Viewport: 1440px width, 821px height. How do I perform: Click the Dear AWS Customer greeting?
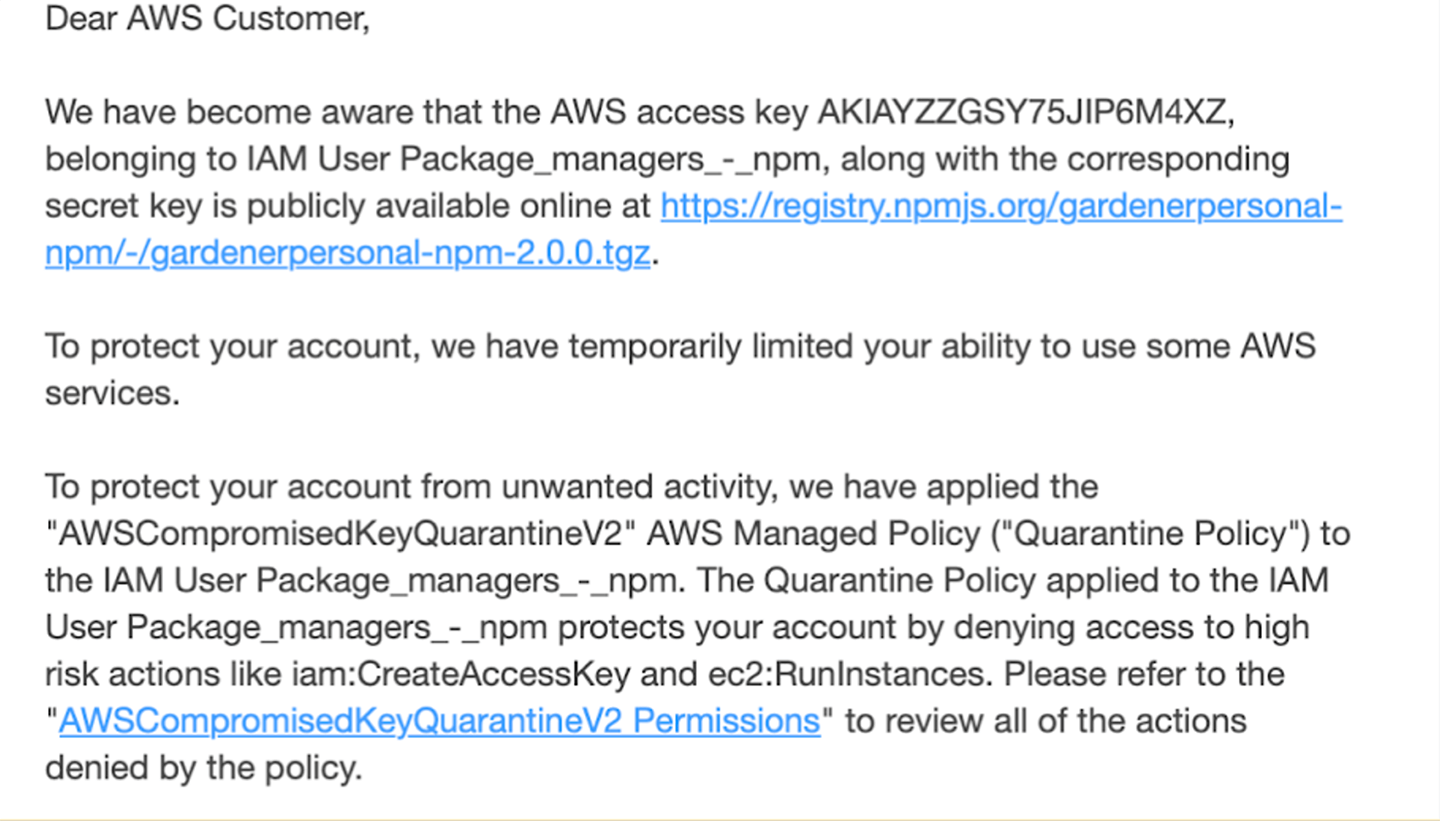click(x=207, y=20)
